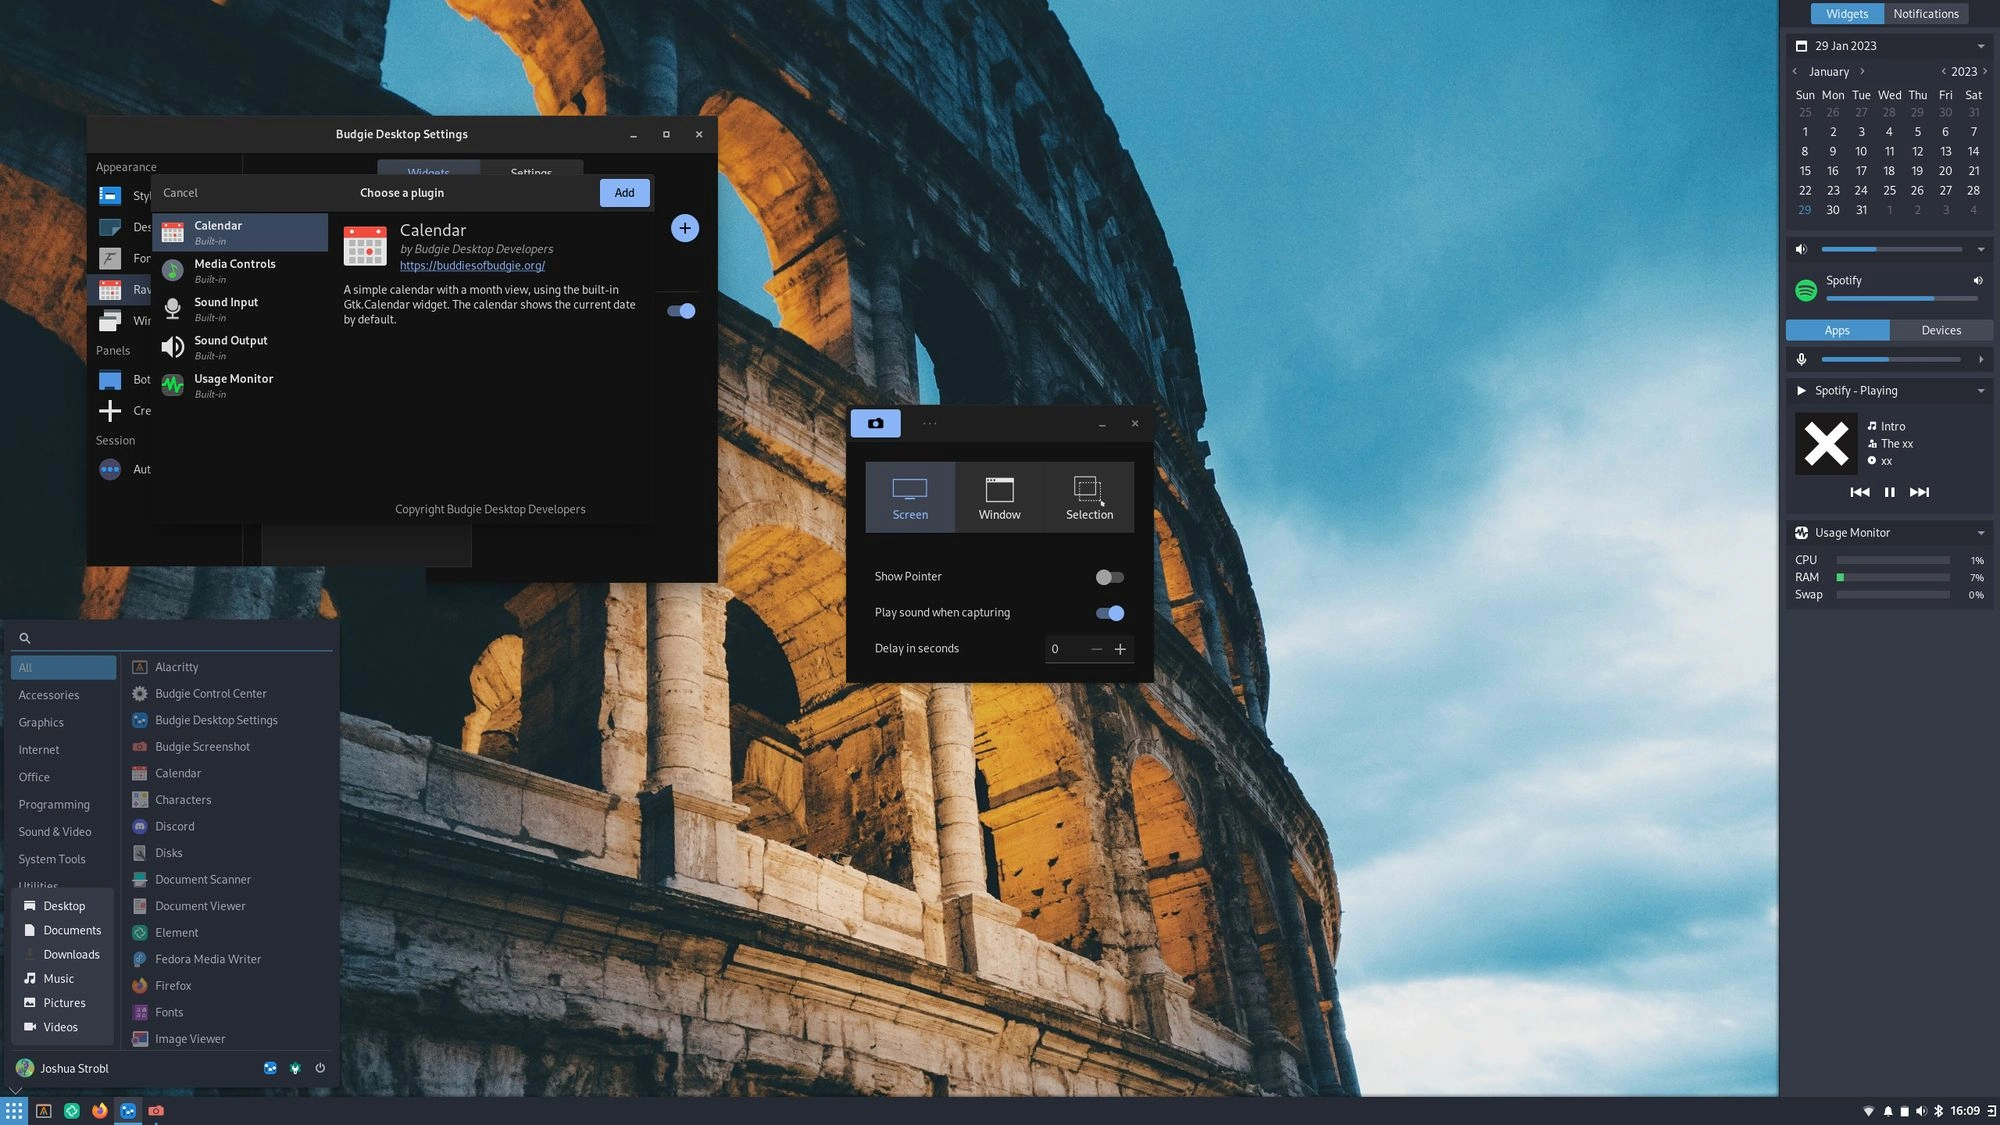The image size is (2000, 1125).
Task: Click the Usage Monitor plugin icon
Action: (172, 385)
